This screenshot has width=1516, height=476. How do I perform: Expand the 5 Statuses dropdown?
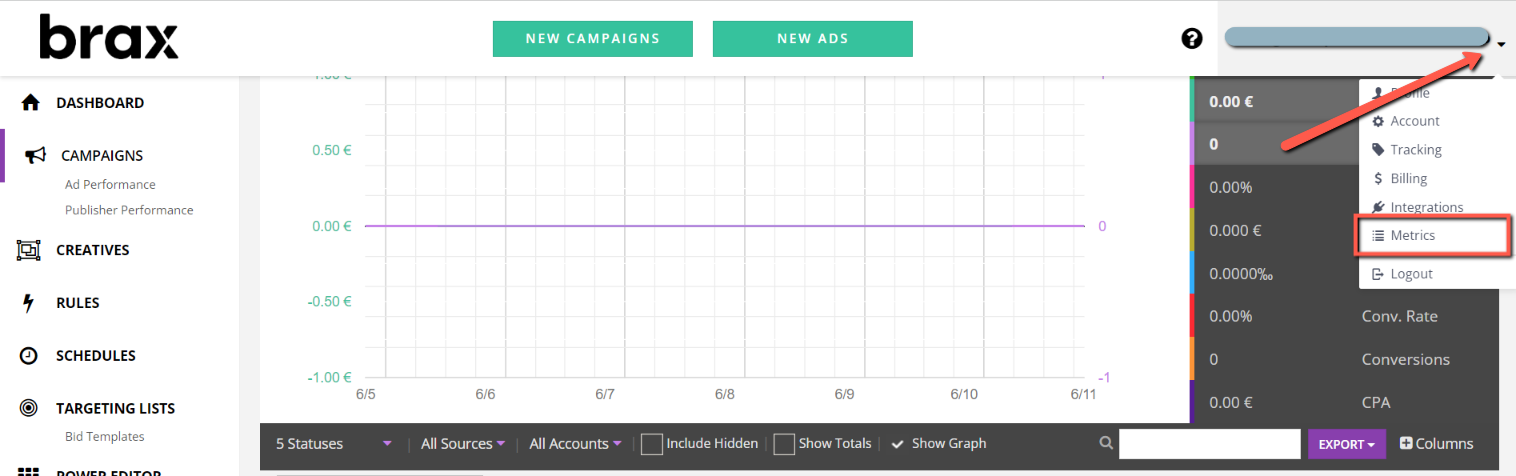click(x=333, y=444)
